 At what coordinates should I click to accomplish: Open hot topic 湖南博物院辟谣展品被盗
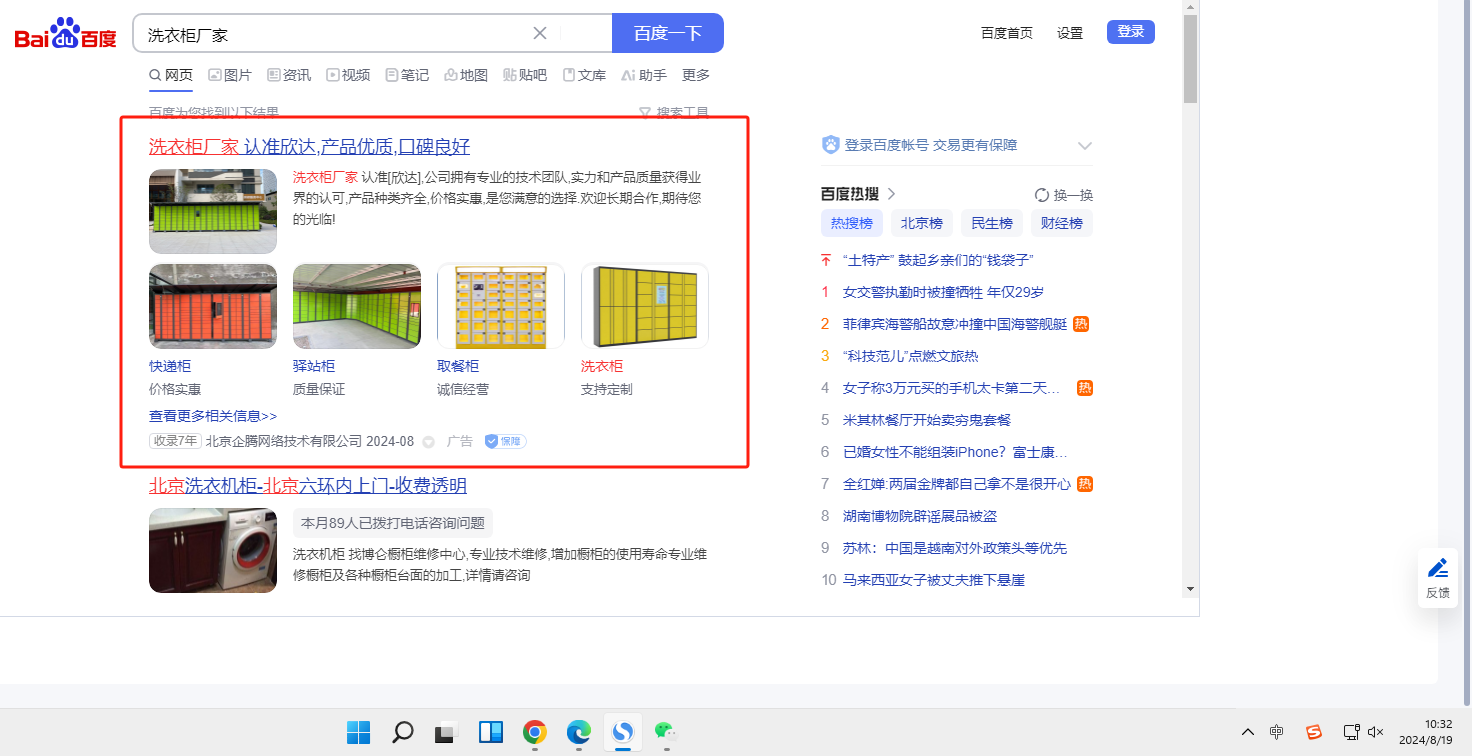(920, 516)
